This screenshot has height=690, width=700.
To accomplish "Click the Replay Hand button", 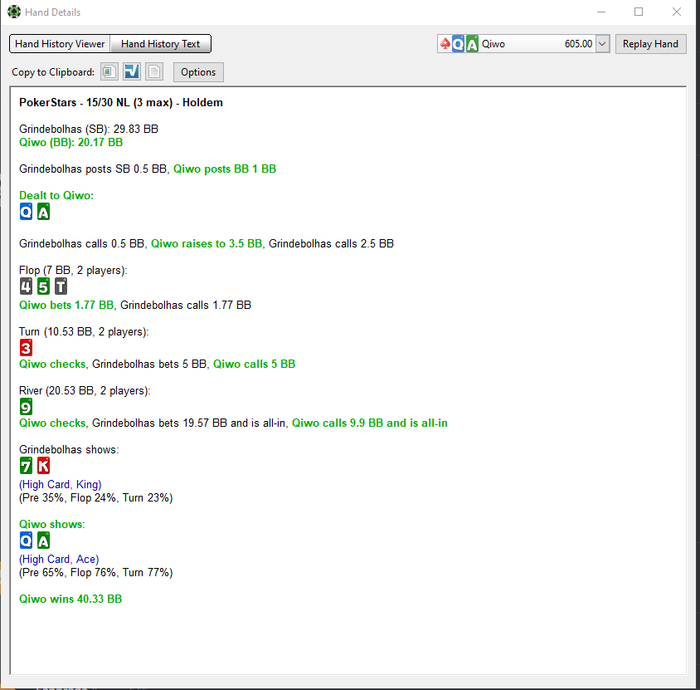I will (x=650, y=44).
